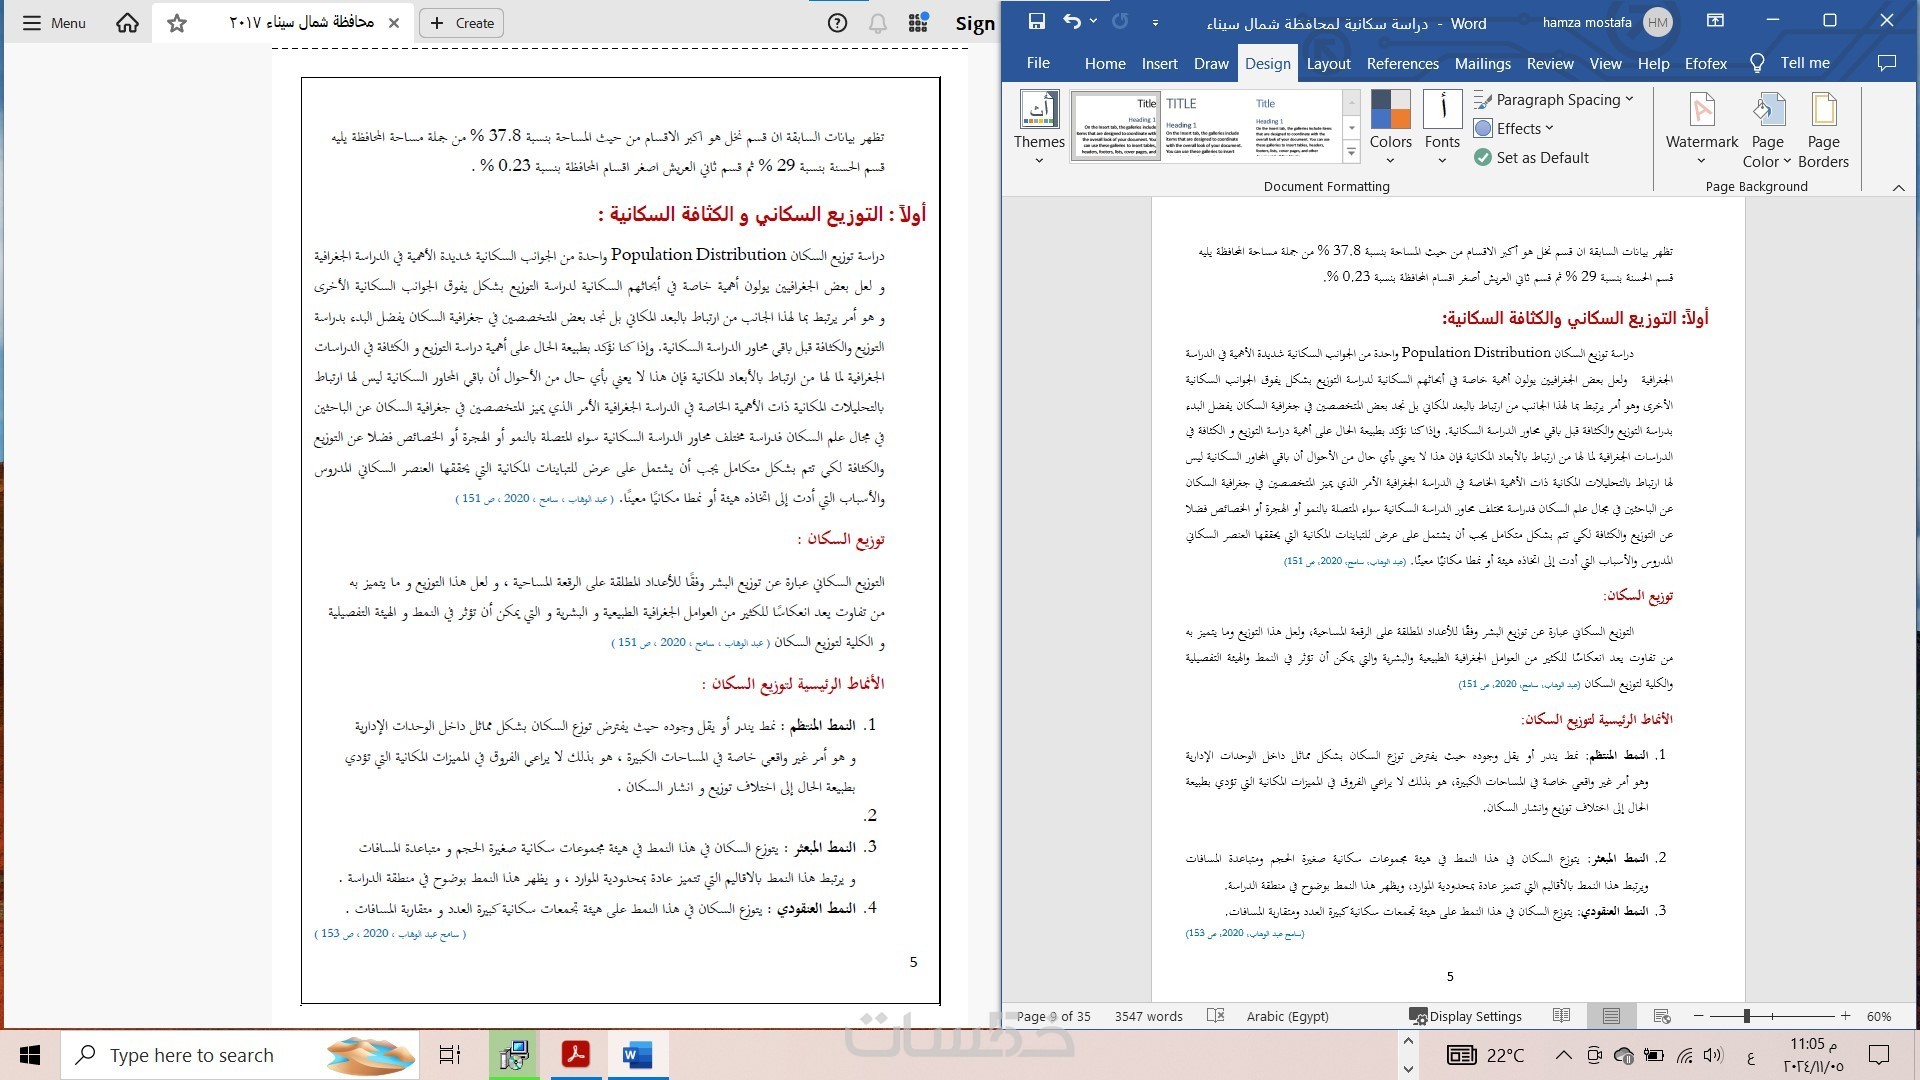Viewport: 1920px width, 1080px height.
Task: Switch to Web Layout view
Action: 1662,1016
